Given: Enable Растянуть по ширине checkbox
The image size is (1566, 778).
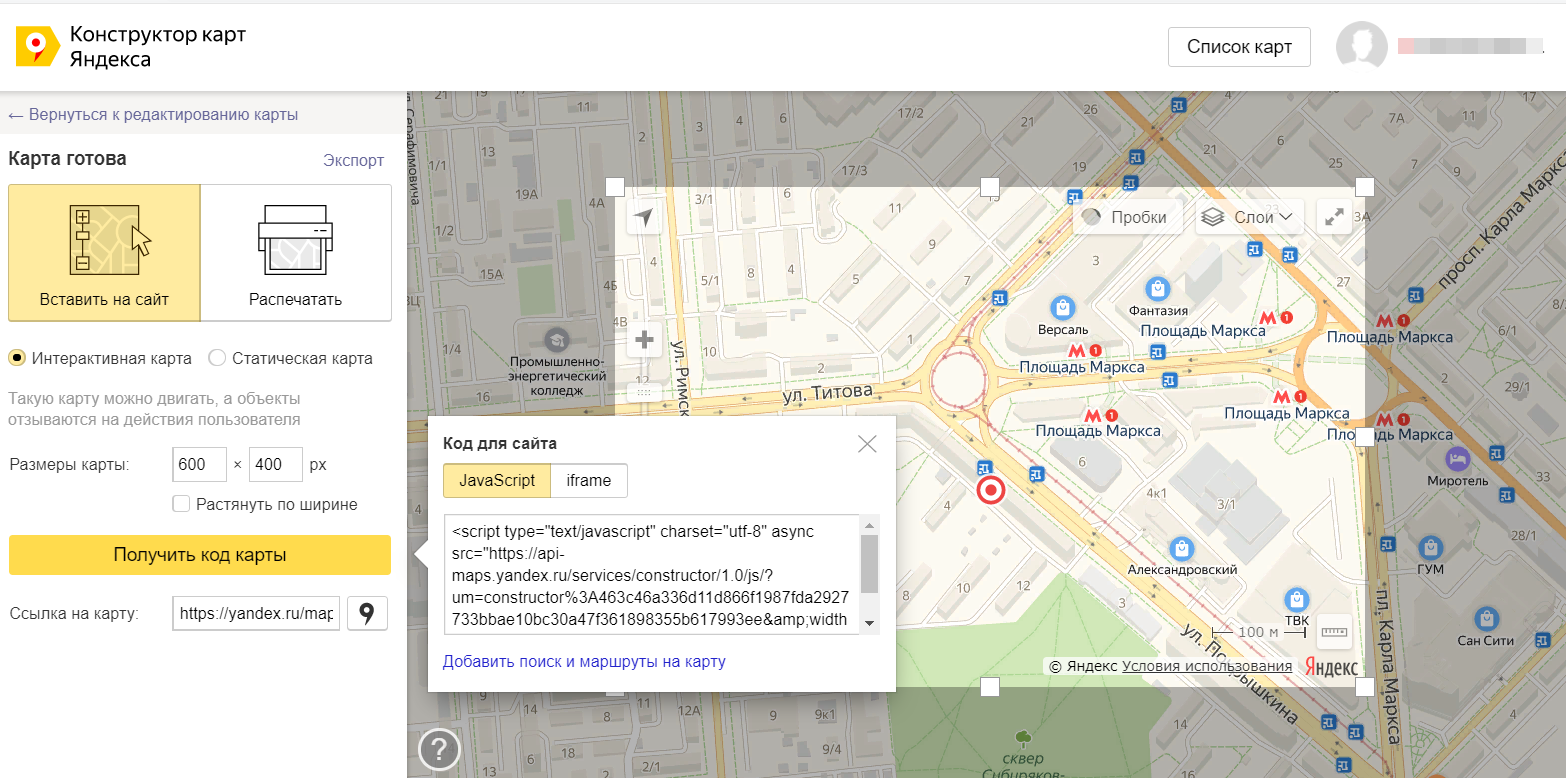Looking at the screenshot, I should pyautogui.click(x=181, y=504).
